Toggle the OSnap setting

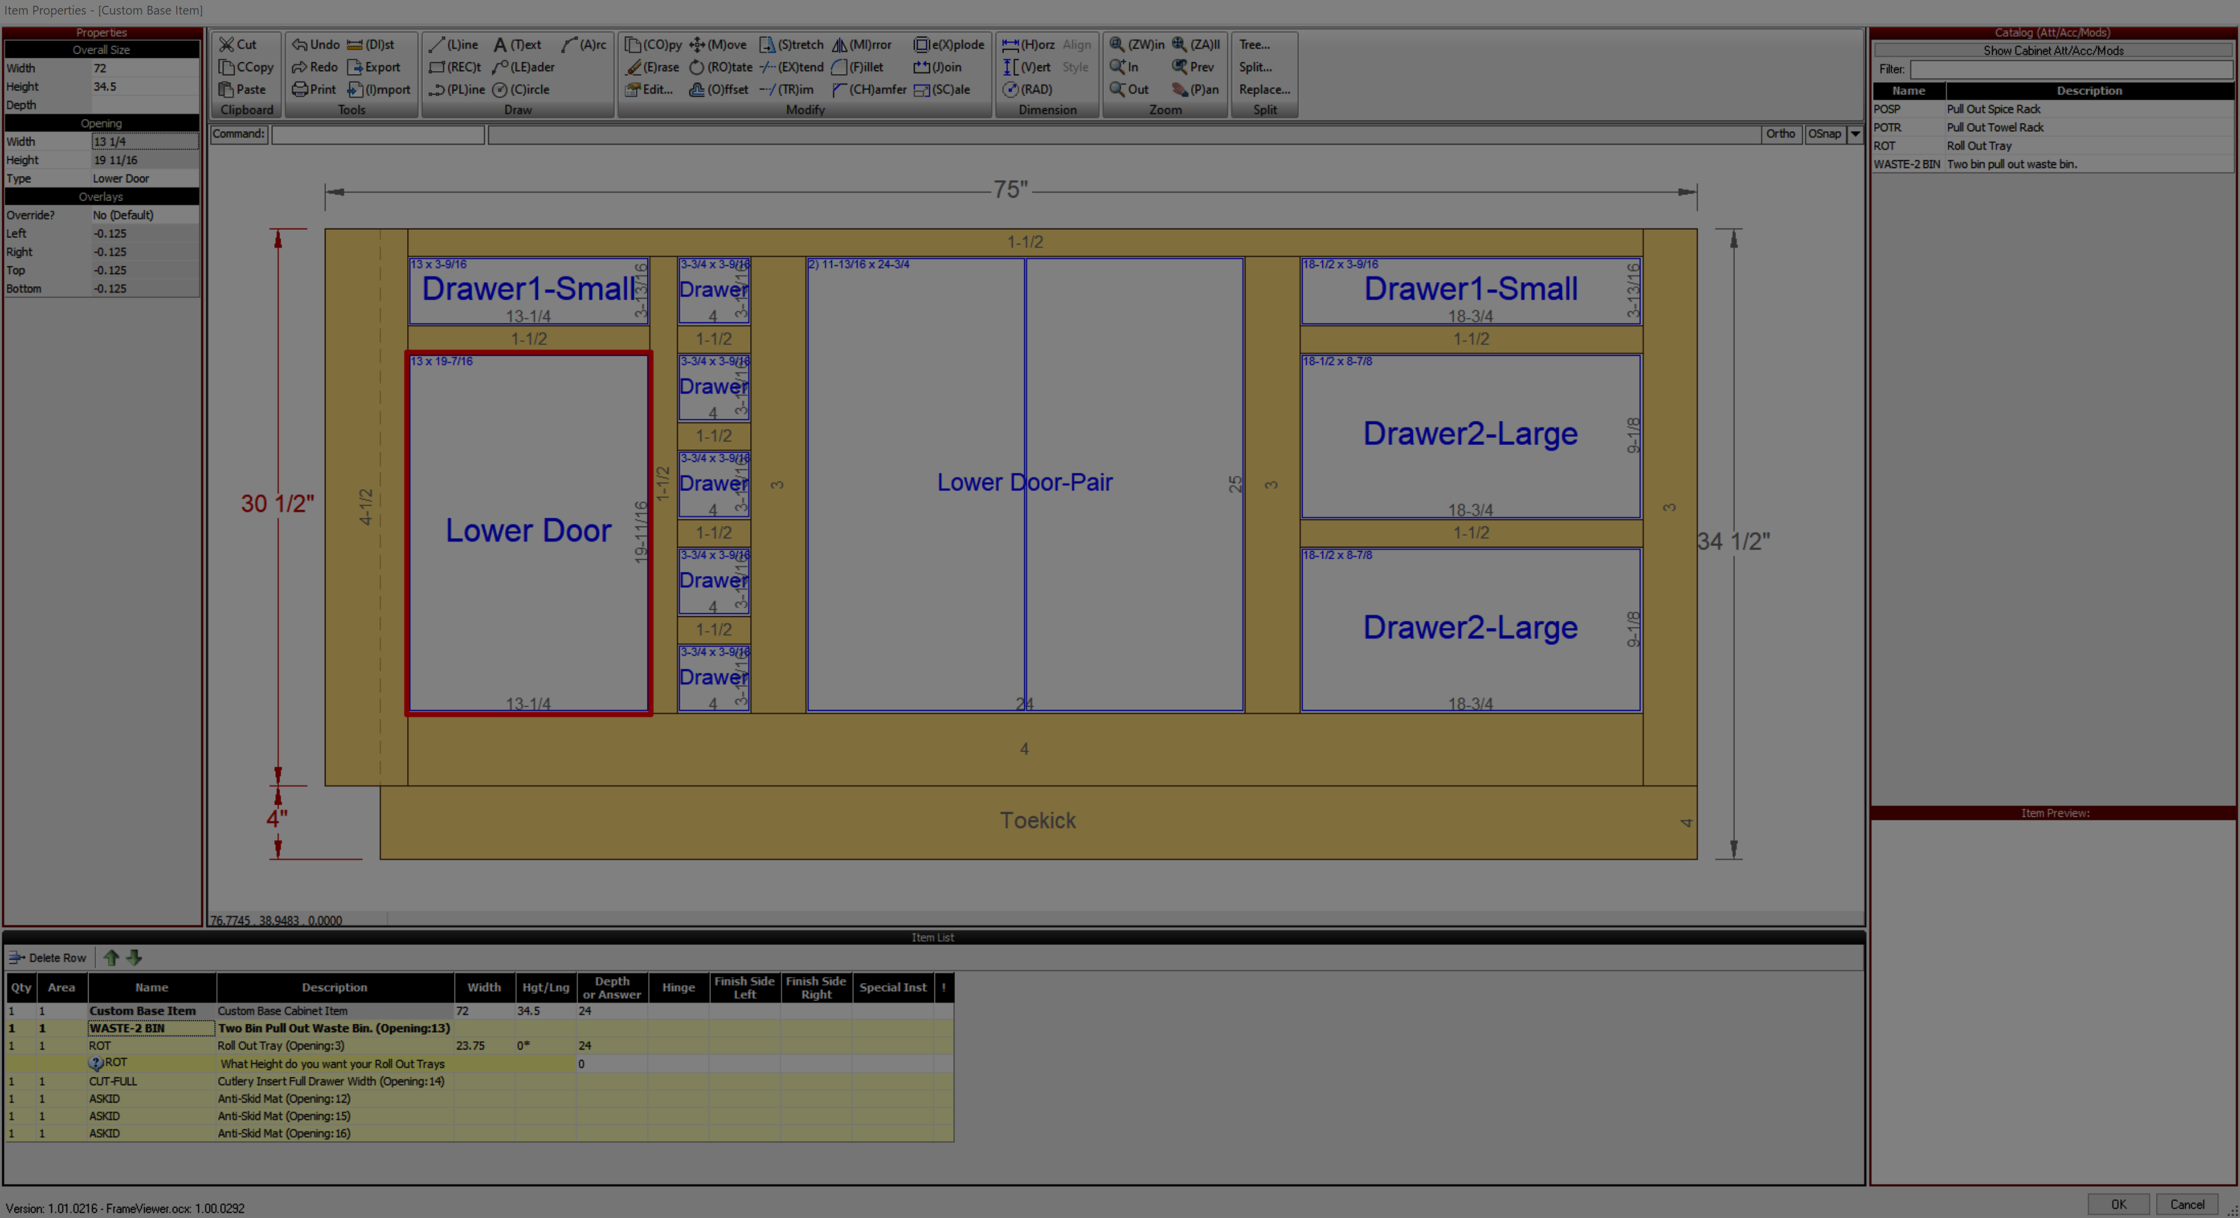pos(1823,133)
